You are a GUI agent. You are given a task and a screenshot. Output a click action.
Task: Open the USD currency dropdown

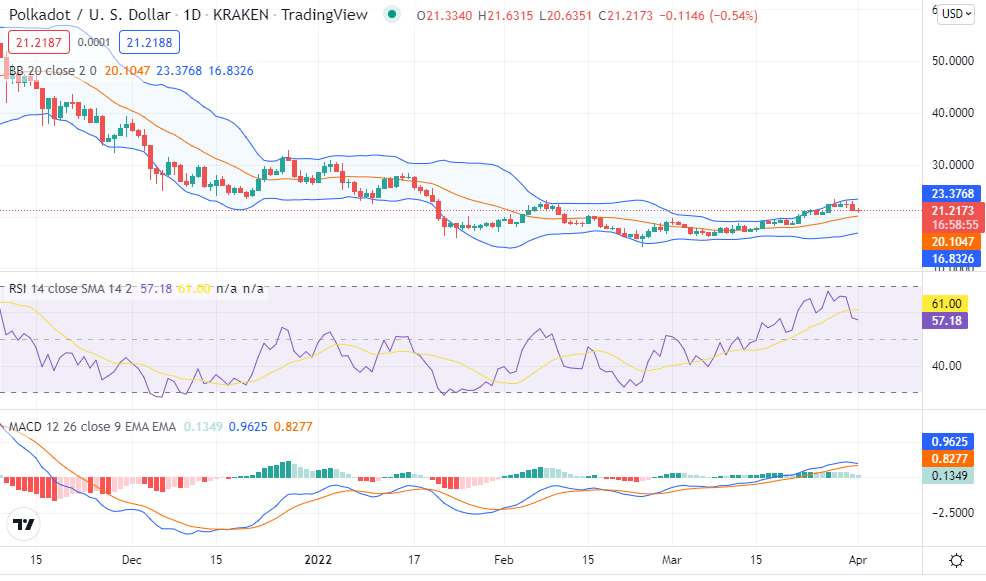(958, 14)
